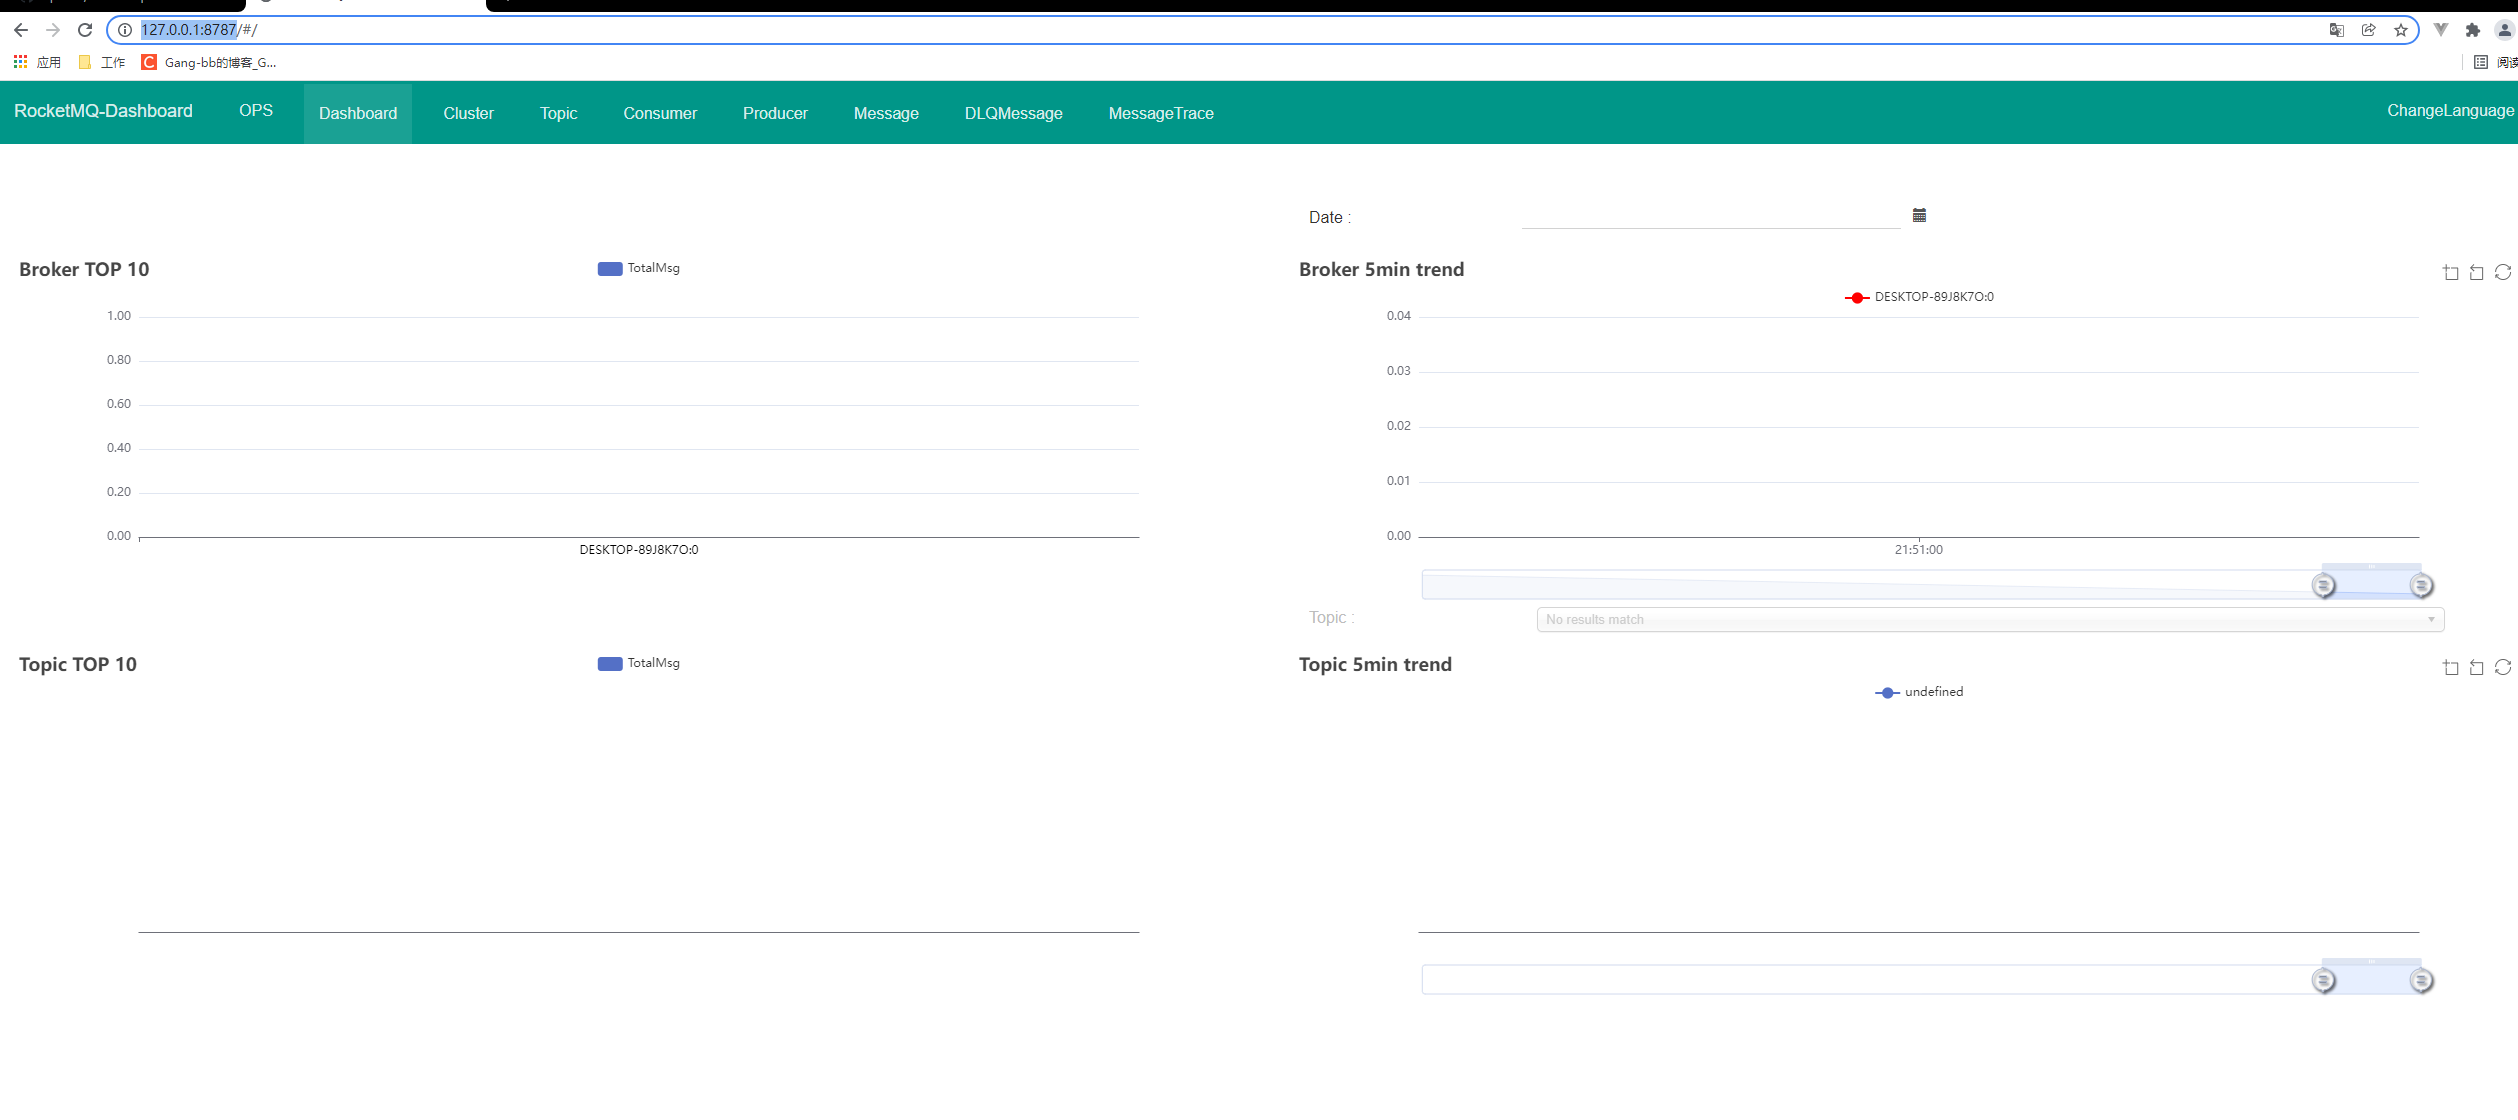Open the OPS tab
Viewport: 2518px width, 1120px height.
coord(256,111)
